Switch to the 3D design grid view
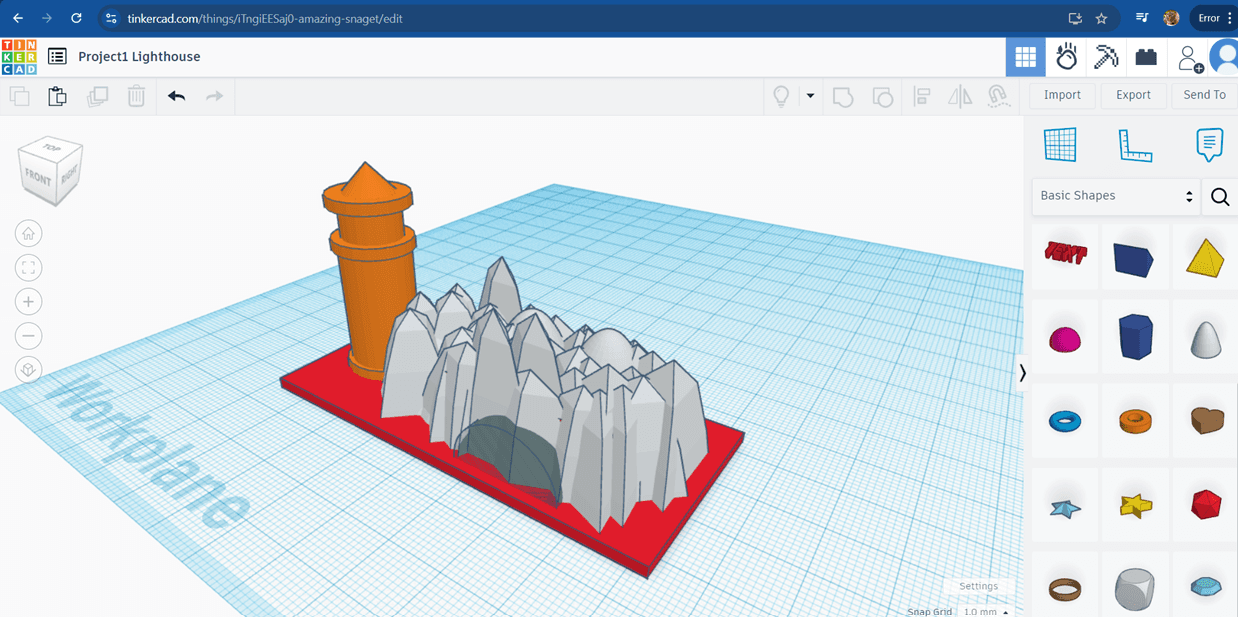1238x617 pixels. (1025, 57)
